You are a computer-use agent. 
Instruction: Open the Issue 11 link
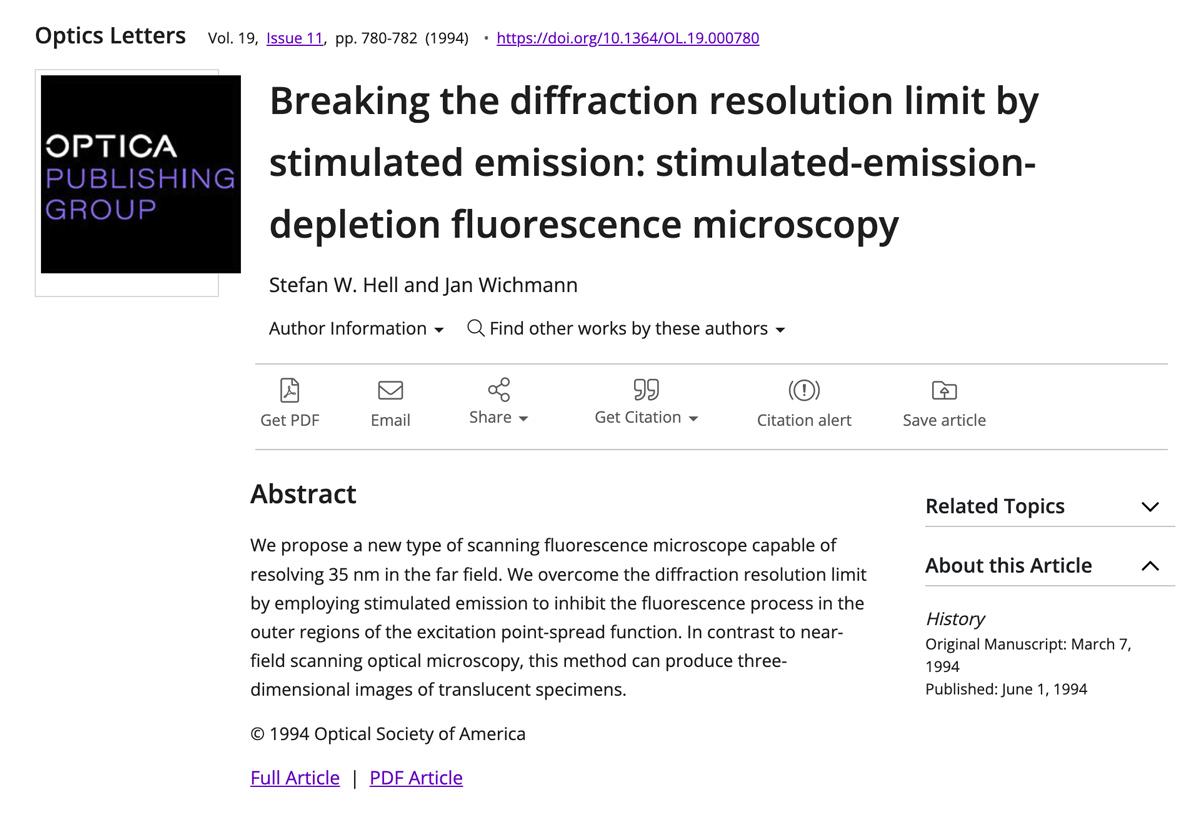294,38
